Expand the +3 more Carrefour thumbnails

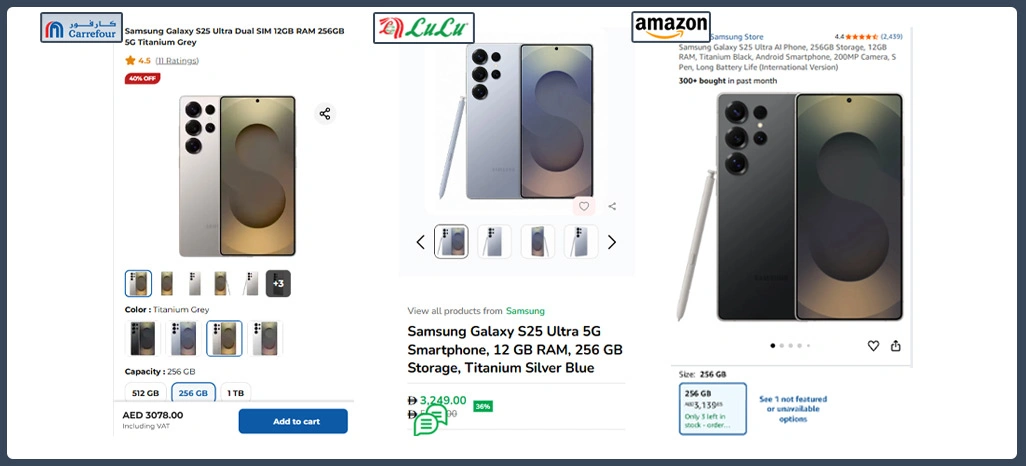point(278,283)
